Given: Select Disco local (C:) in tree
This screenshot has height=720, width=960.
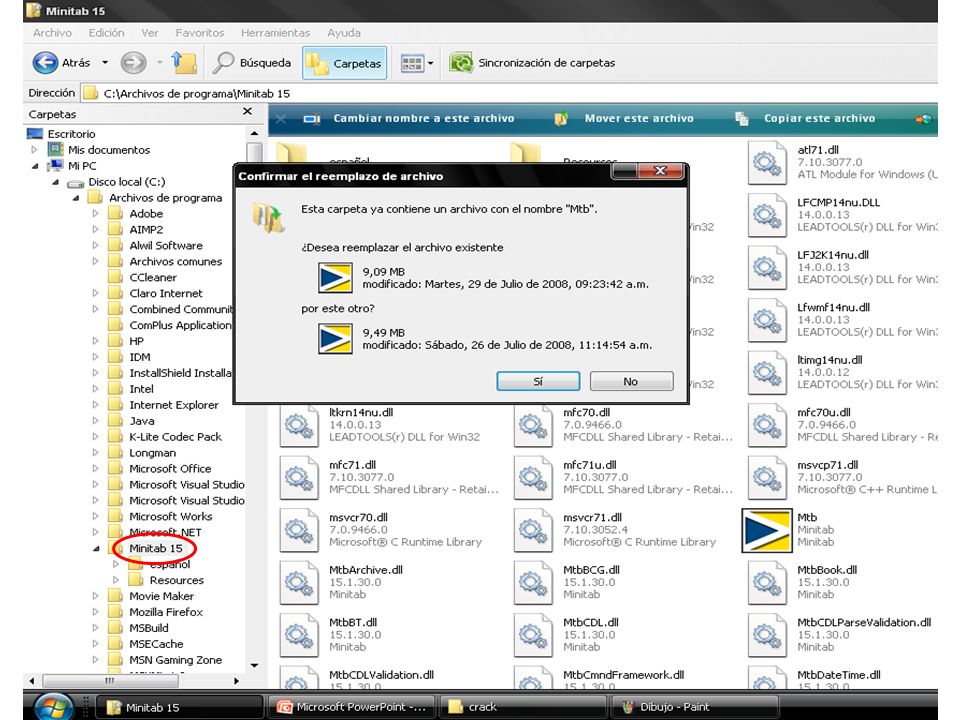Looking at the screenshot, I should click(x=127, y=182).
